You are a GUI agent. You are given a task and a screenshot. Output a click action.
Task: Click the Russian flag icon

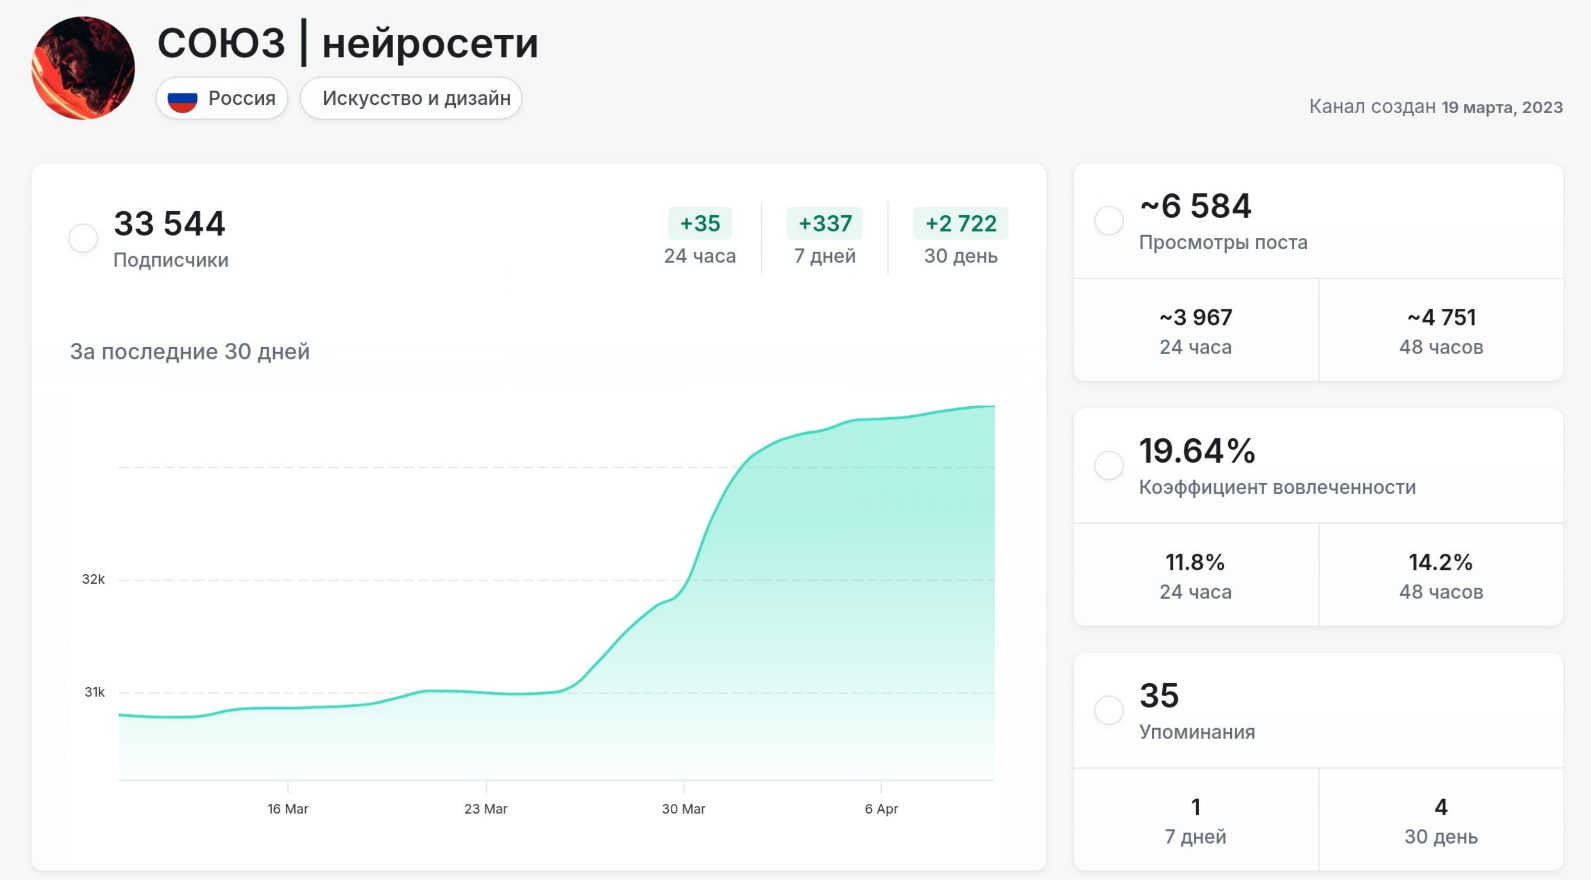(x=182, y=99)
